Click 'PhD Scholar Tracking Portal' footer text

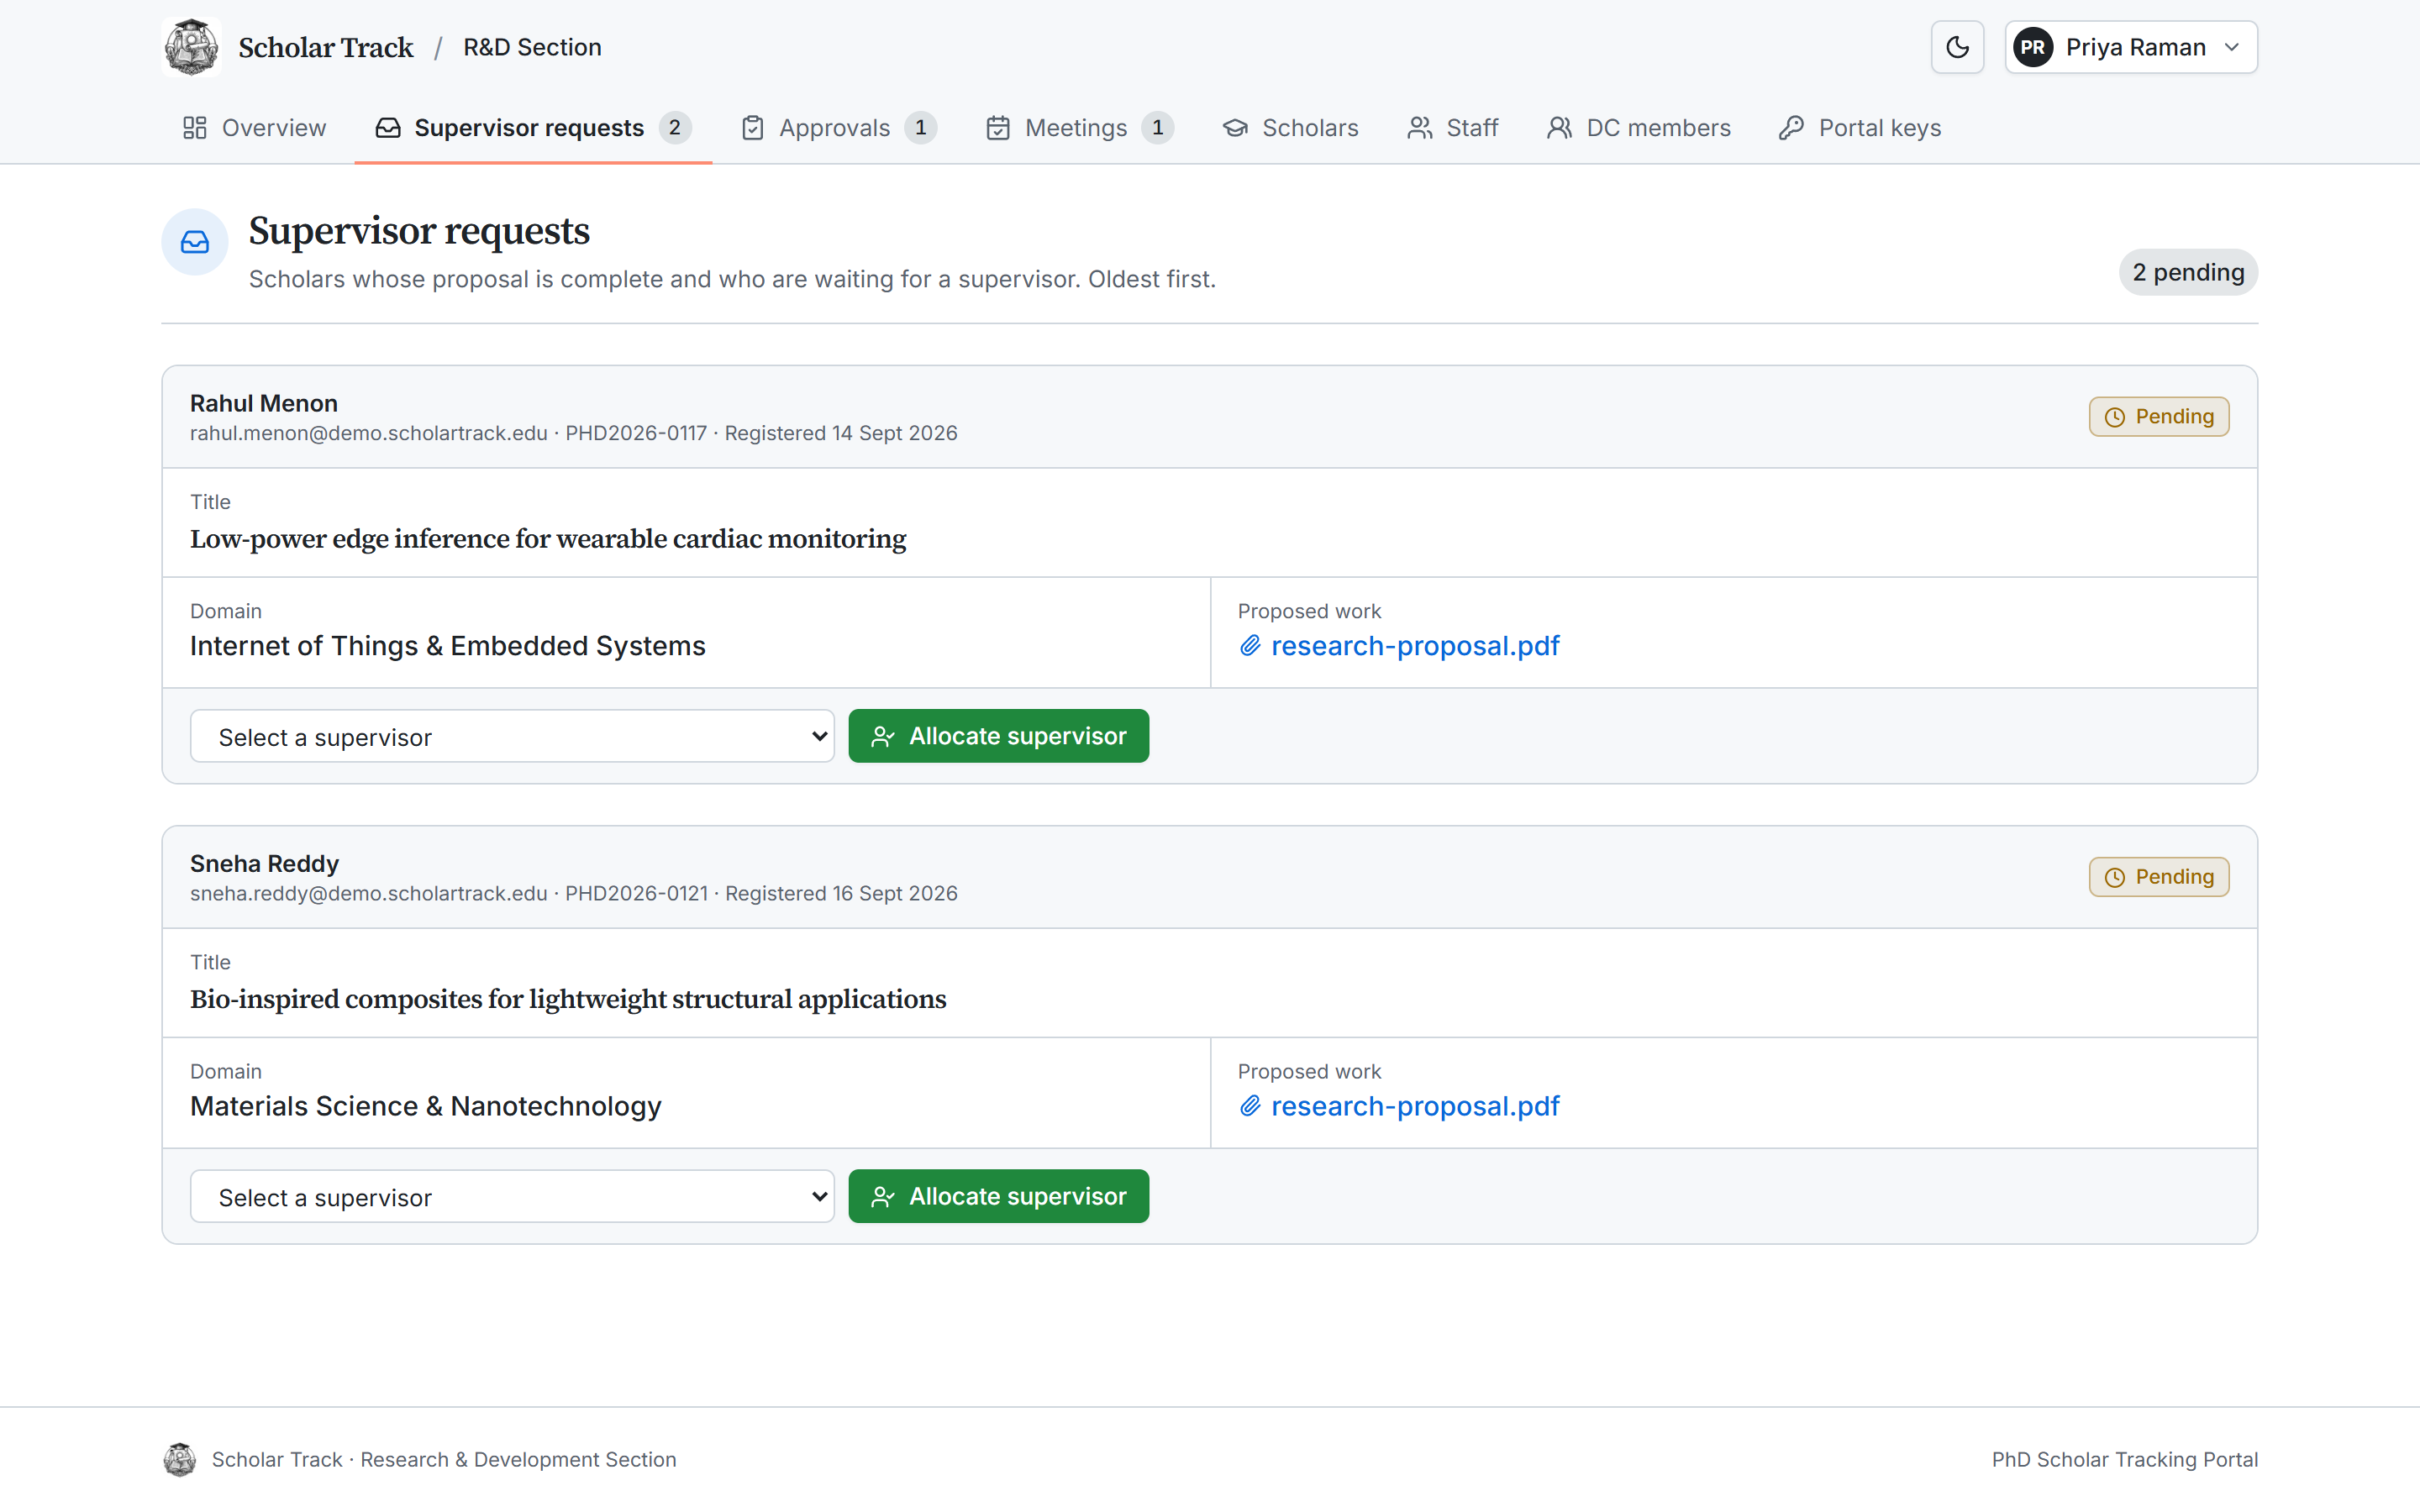2124,1460
